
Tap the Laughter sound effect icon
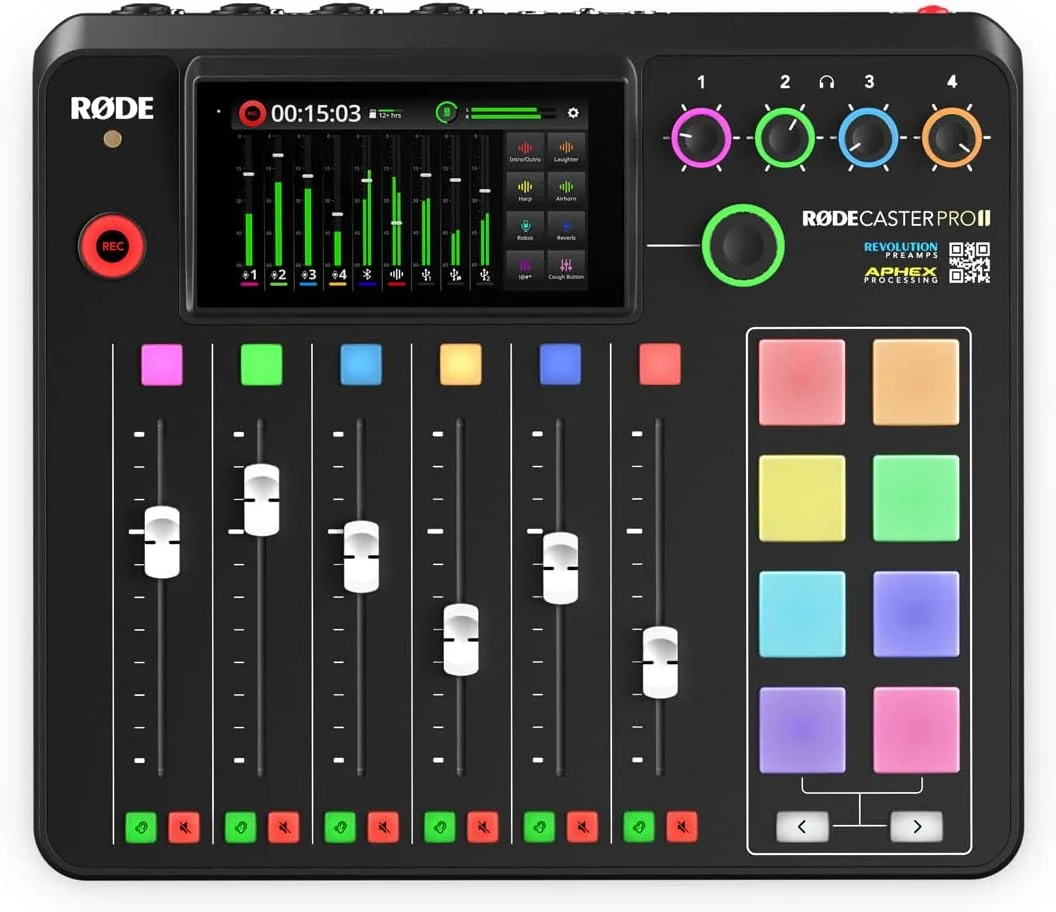click(x=566, y=148)
